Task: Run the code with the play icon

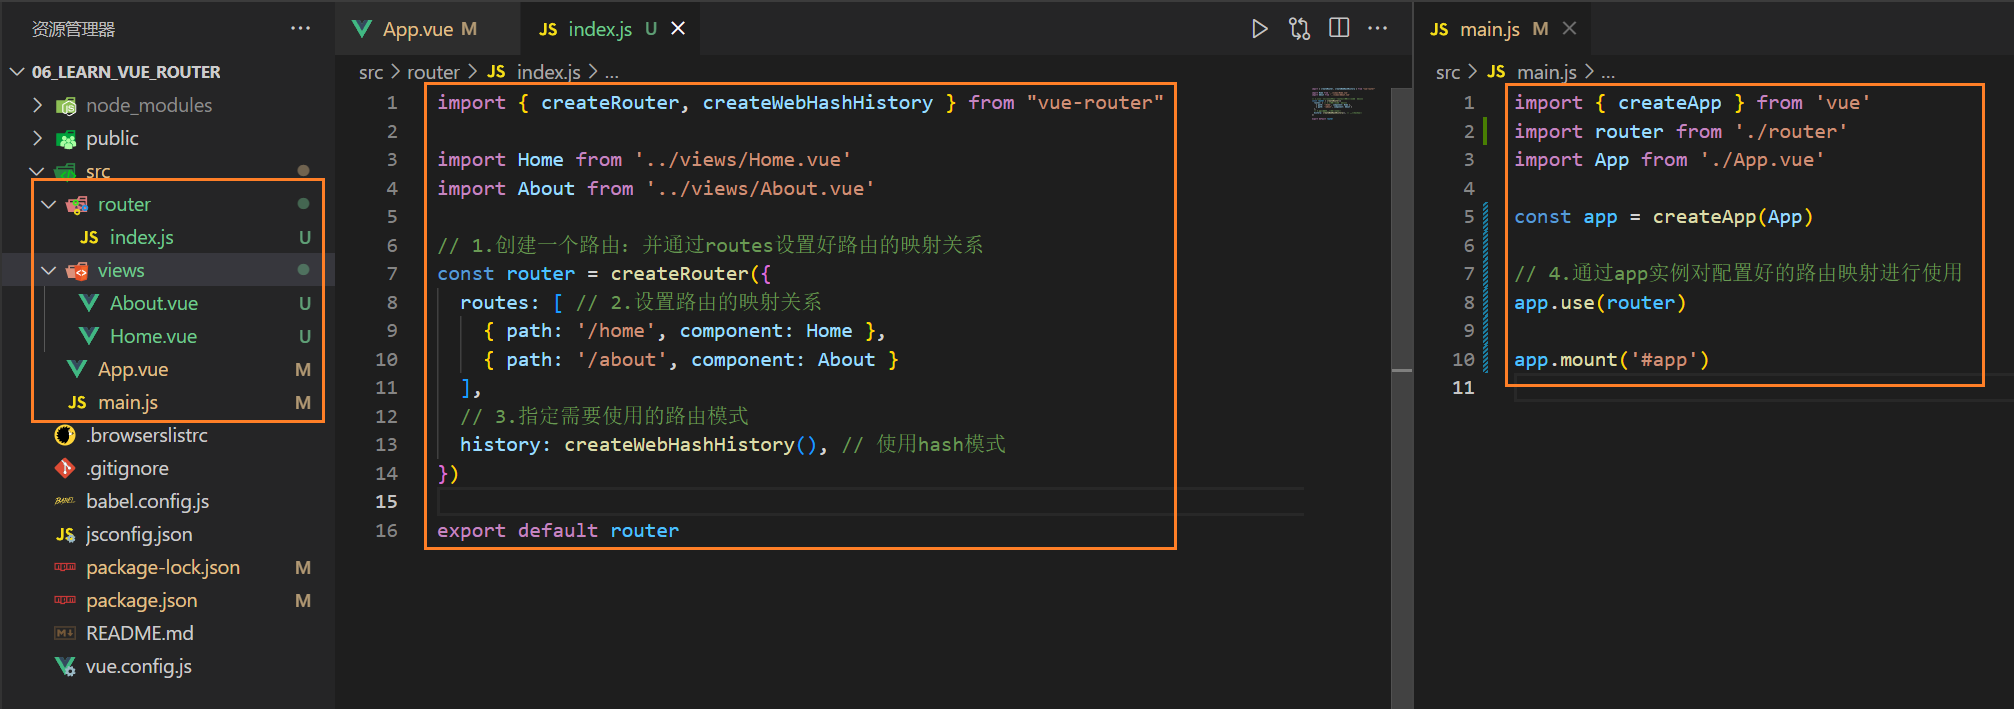Action: (x=1259, y=29)
